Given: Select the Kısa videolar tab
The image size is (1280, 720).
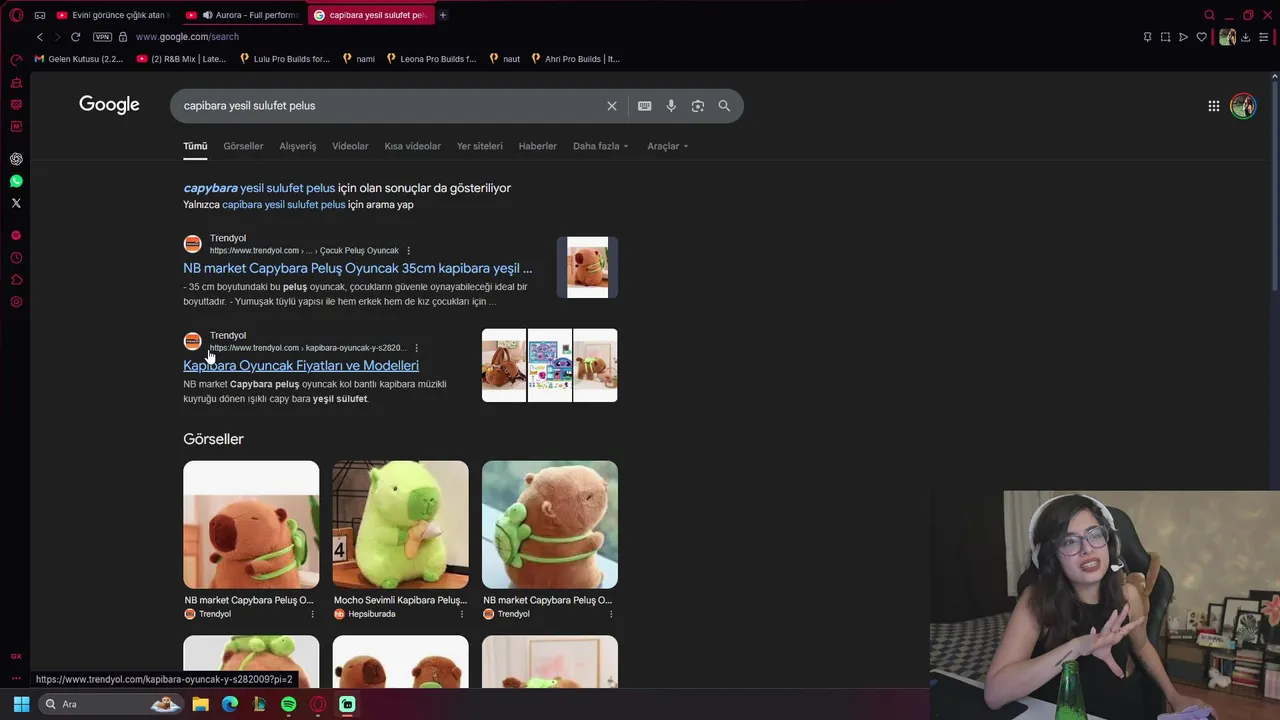Looking at the screenshot, I should point(412,146).
